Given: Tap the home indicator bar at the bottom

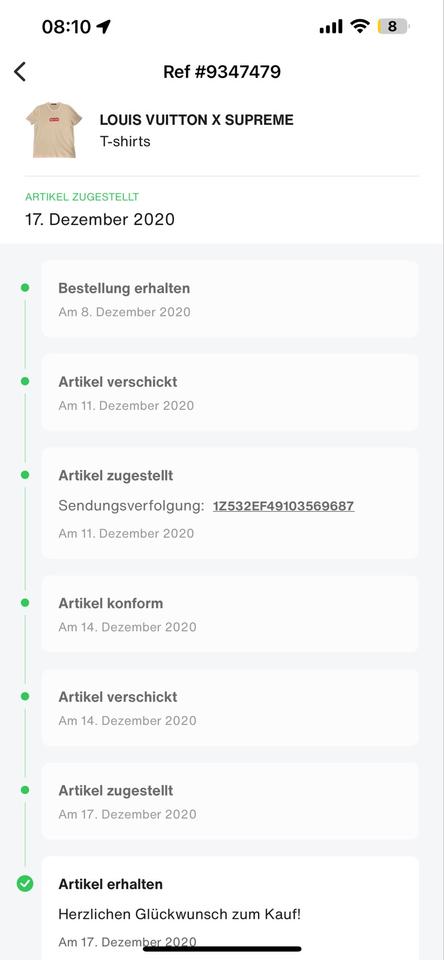Looking at the screenshot, I should click(x=222, y=948).
